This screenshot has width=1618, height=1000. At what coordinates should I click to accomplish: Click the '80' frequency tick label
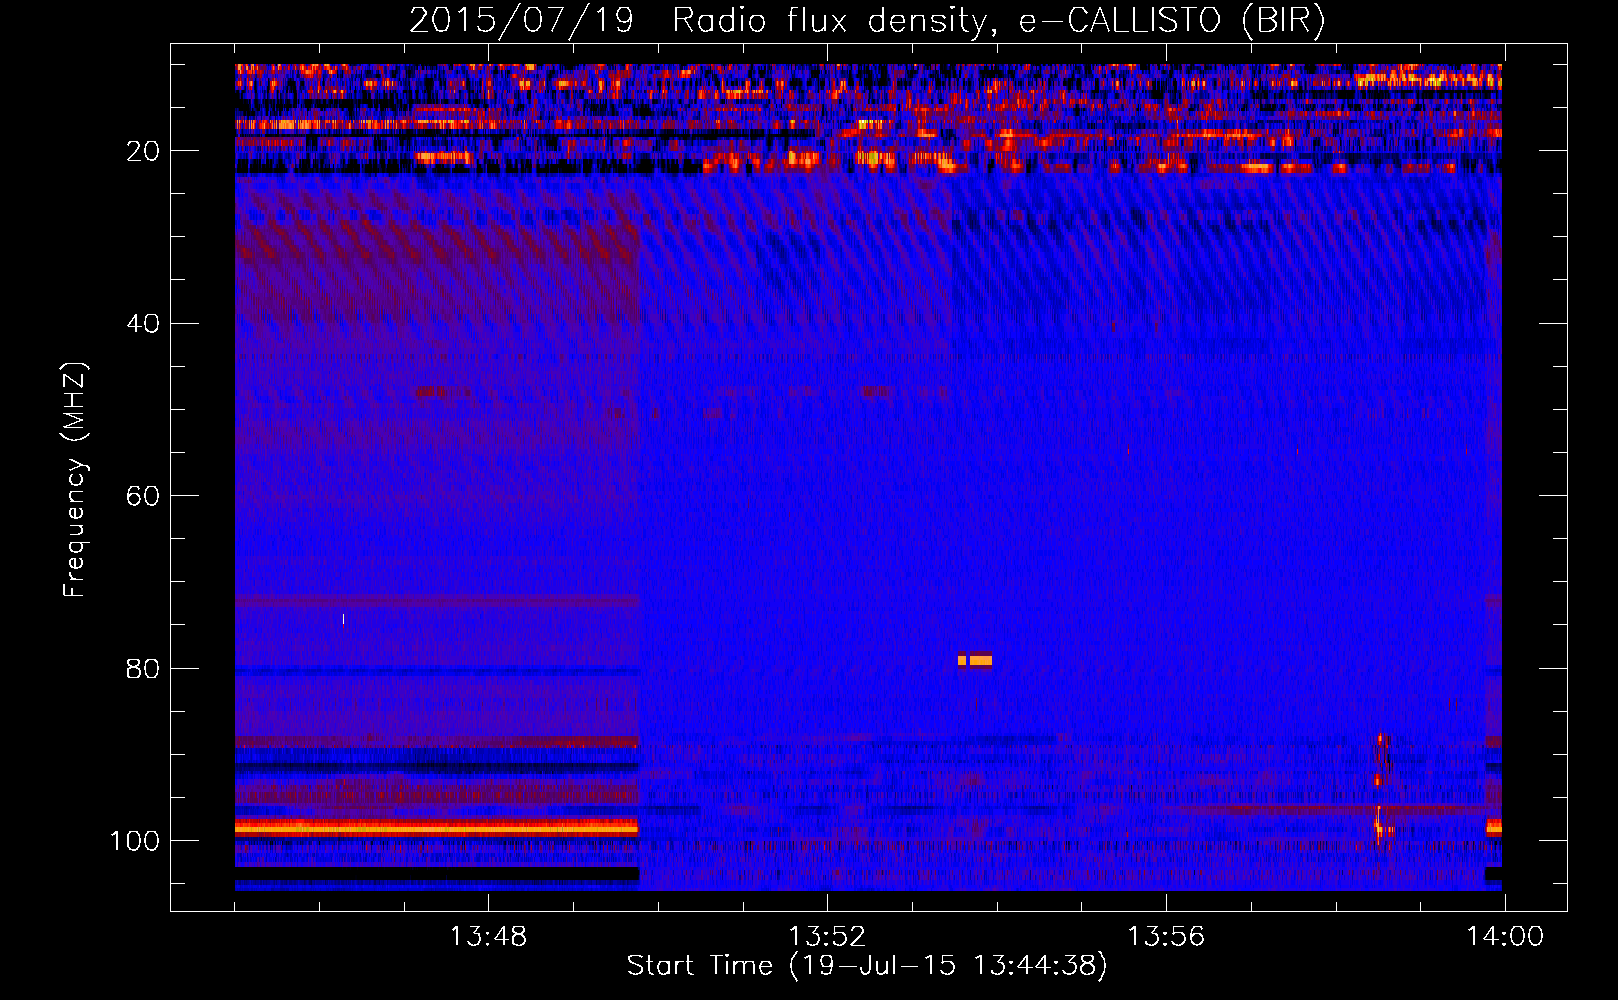click(x=144, y=668)
